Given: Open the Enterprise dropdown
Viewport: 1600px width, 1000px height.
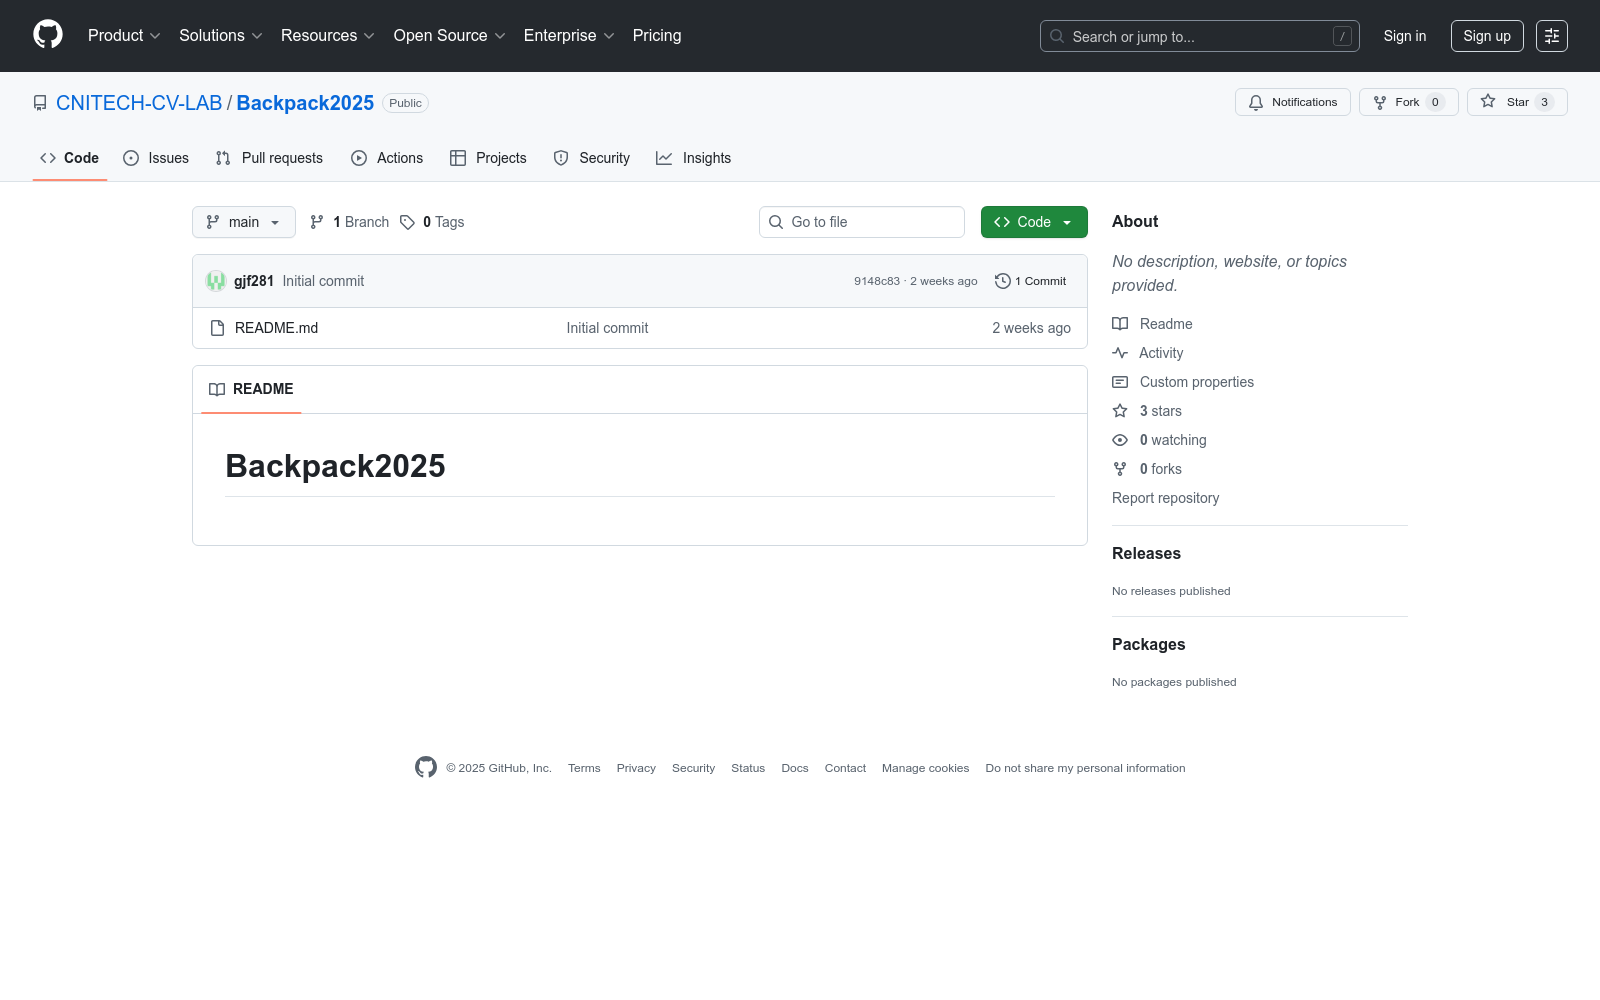Looking at the screenshot, I should [x=569, y=36].
